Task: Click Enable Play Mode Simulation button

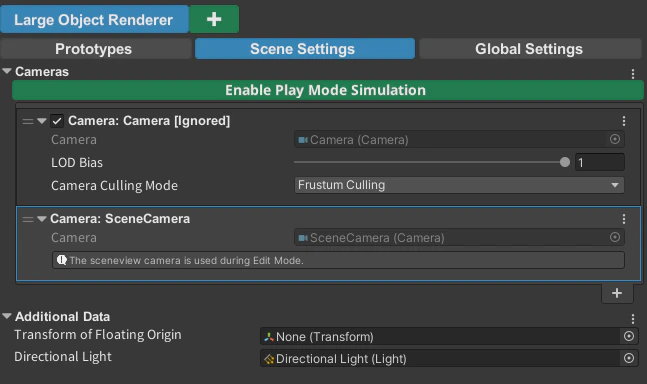Action: tap(328, 90)
